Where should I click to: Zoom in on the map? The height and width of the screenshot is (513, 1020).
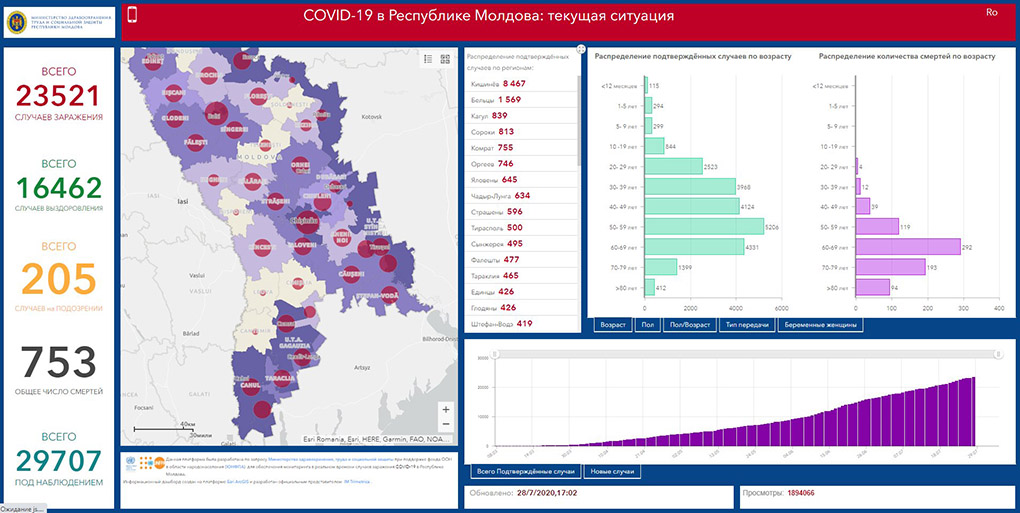(x=445, y=410)
